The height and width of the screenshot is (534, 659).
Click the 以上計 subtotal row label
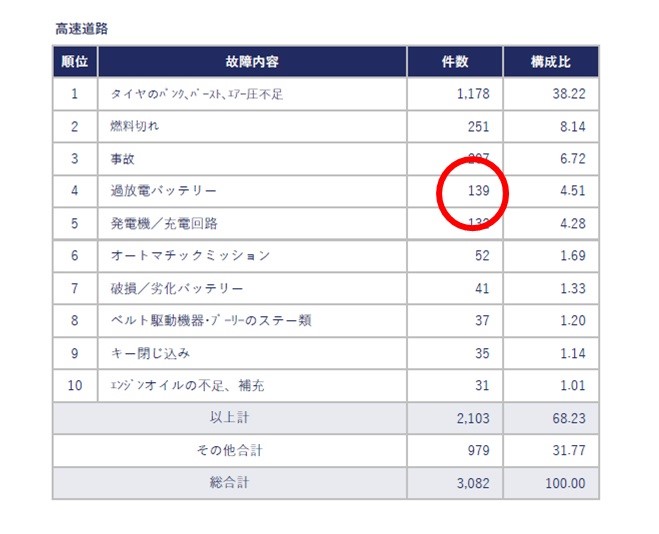pos(229,418)
